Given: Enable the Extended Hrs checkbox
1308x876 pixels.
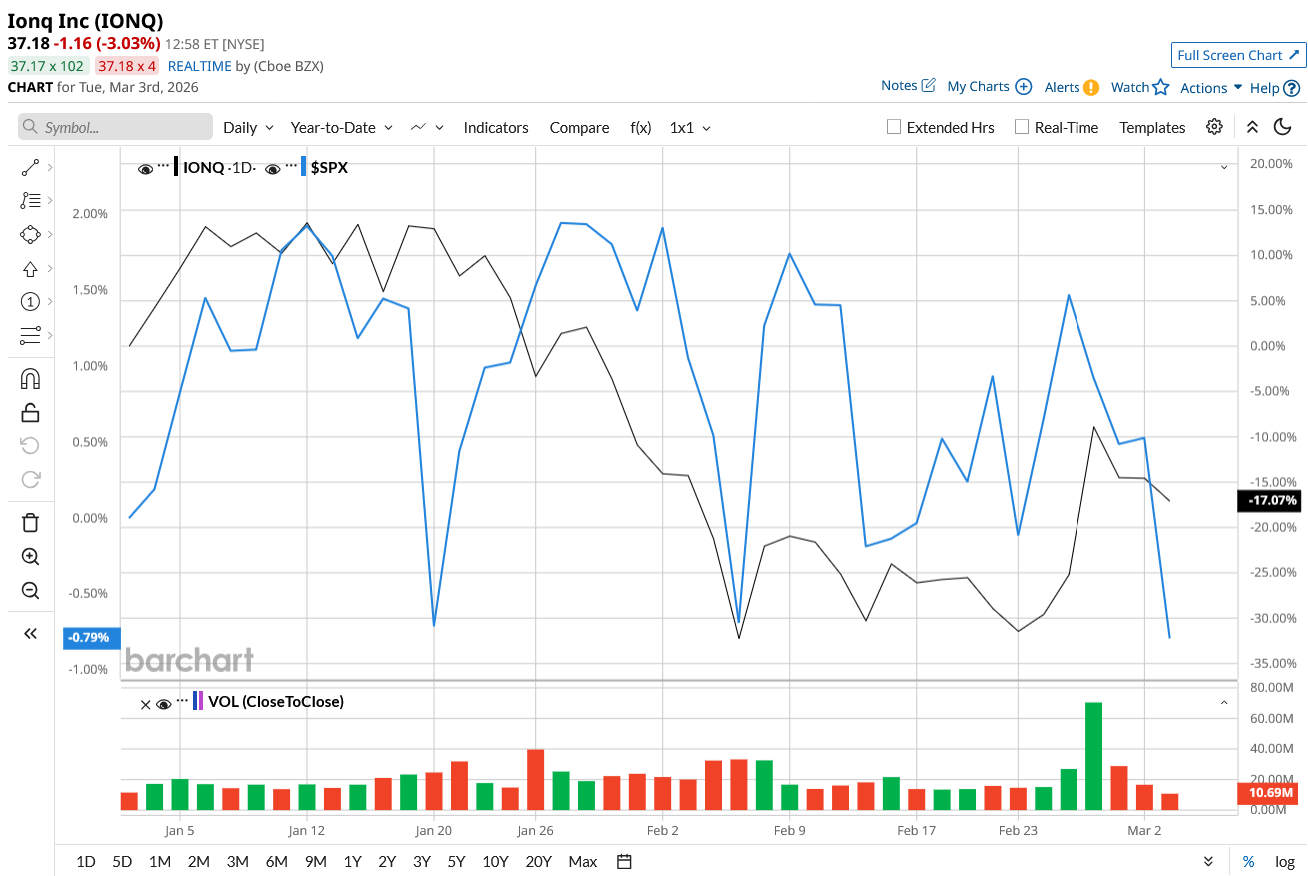Looking at the screenshot, I should [894, 127].
